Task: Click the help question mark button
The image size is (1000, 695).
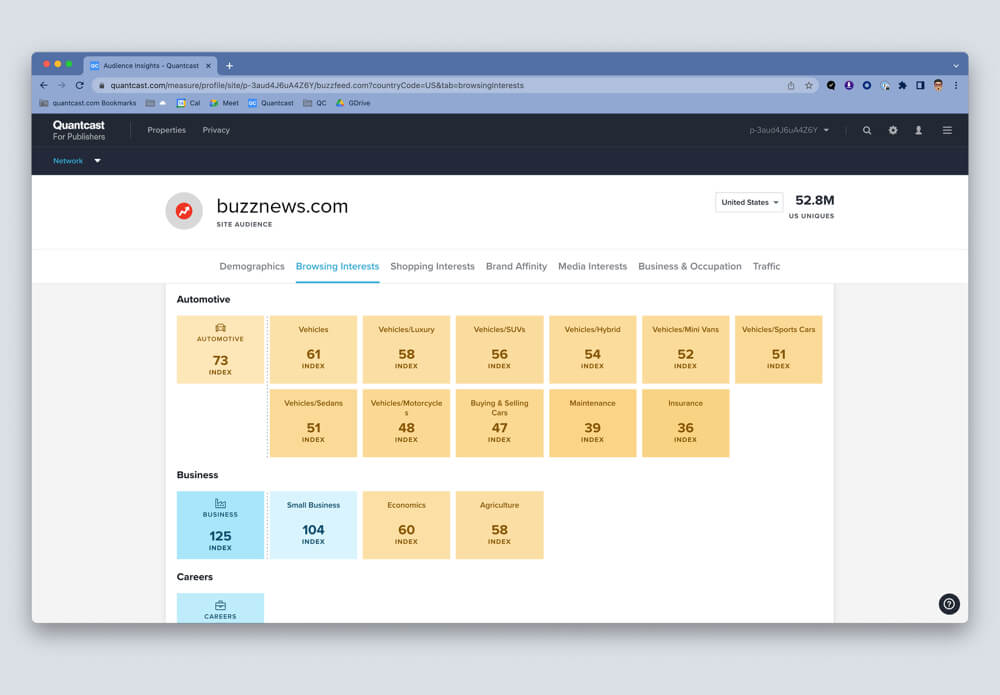Action: click(949, 604)
